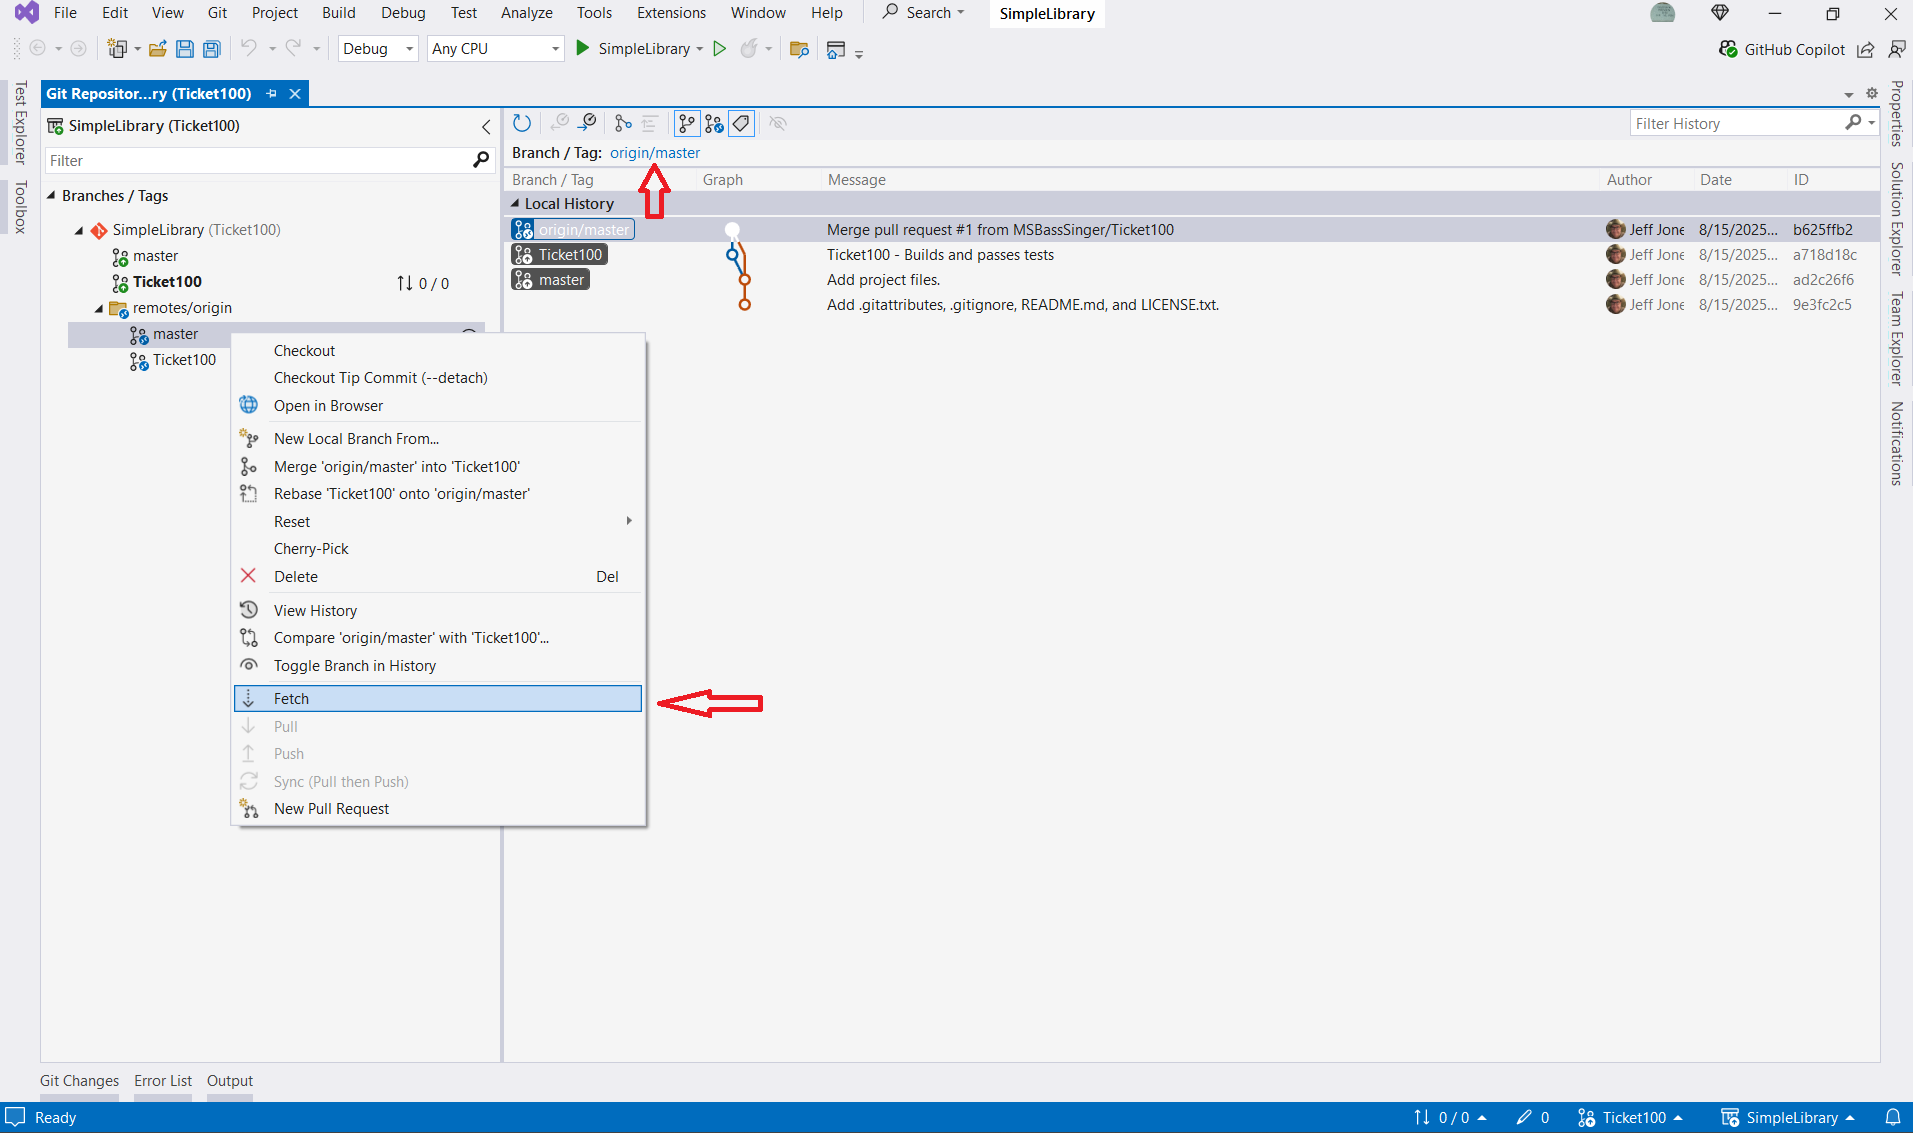
Task: Click the search icon in branch Filter box
Action: (x=481, y=160)
